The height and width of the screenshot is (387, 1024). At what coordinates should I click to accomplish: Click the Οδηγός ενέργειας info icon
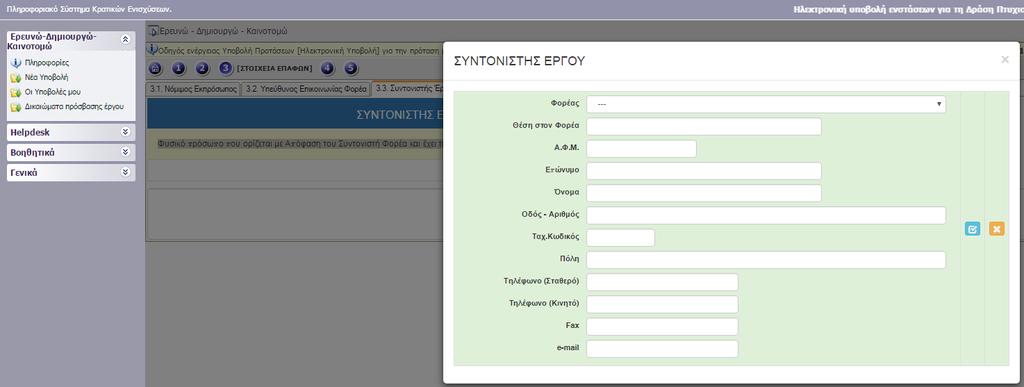pos(153,49)
